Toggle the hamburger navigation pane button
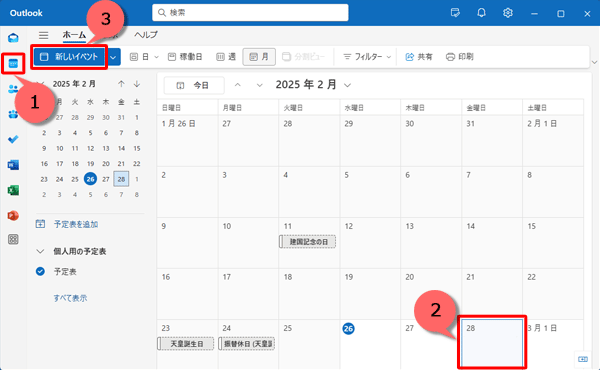The height and width of the screenshot is (370, 600). pos(44,35)
